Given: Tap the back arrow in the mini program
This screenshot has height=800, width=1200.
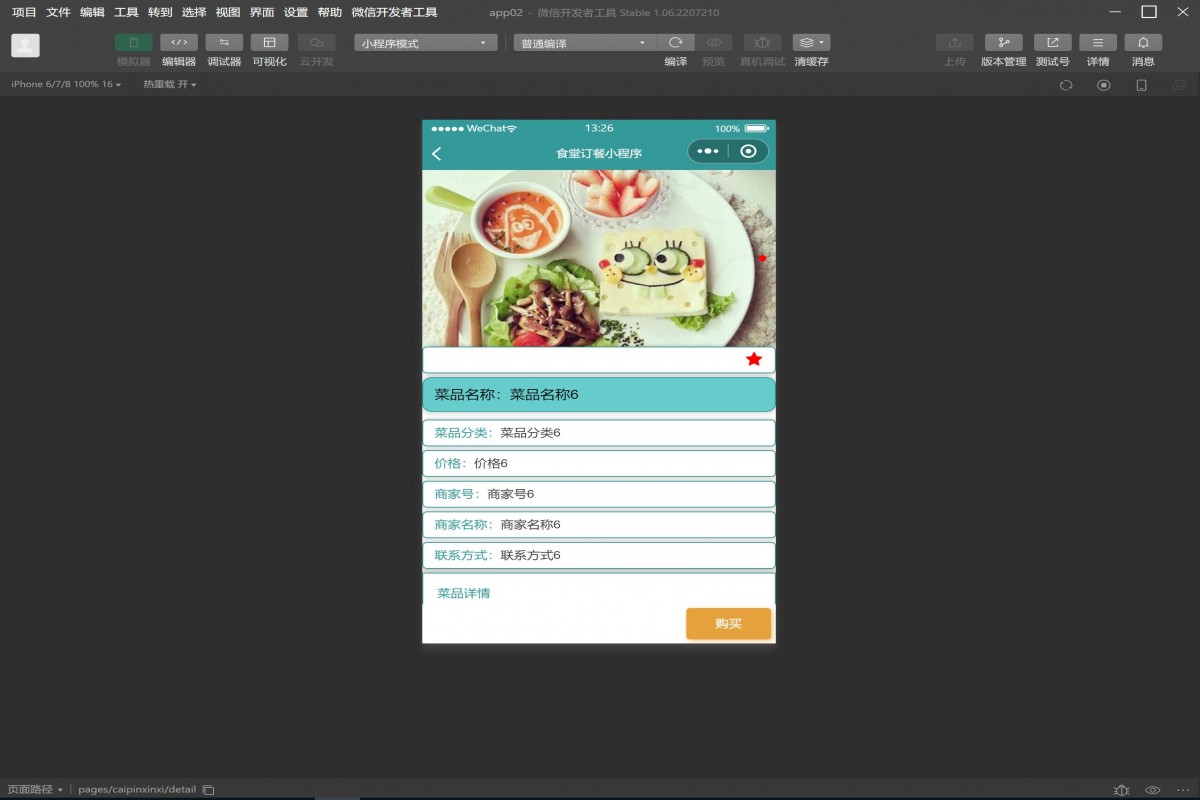Looking at the screenshot, I should tap(437, 152).
